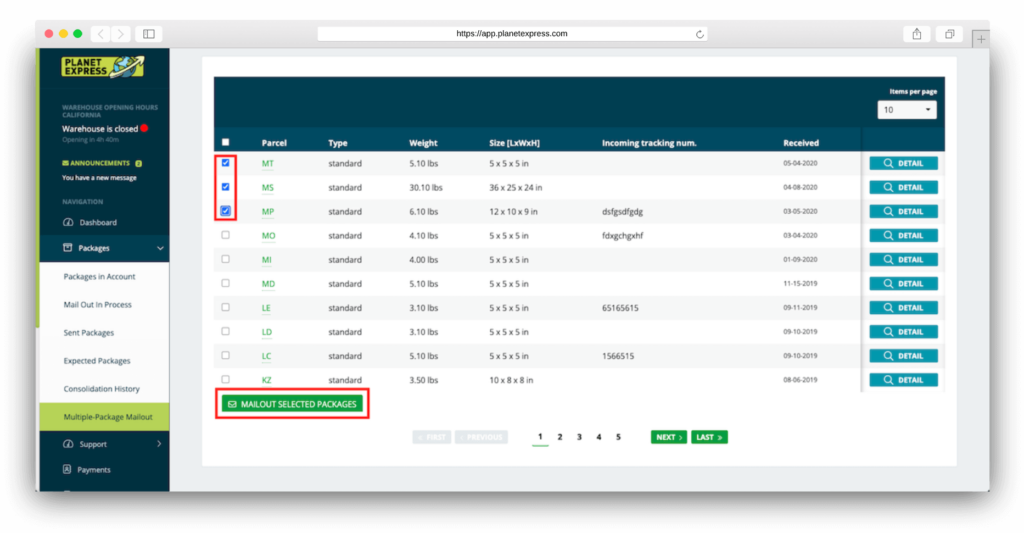This screenshot has height=533, width=1024.
Task: Click the browser address bar
Action: (x=512, y=34)
